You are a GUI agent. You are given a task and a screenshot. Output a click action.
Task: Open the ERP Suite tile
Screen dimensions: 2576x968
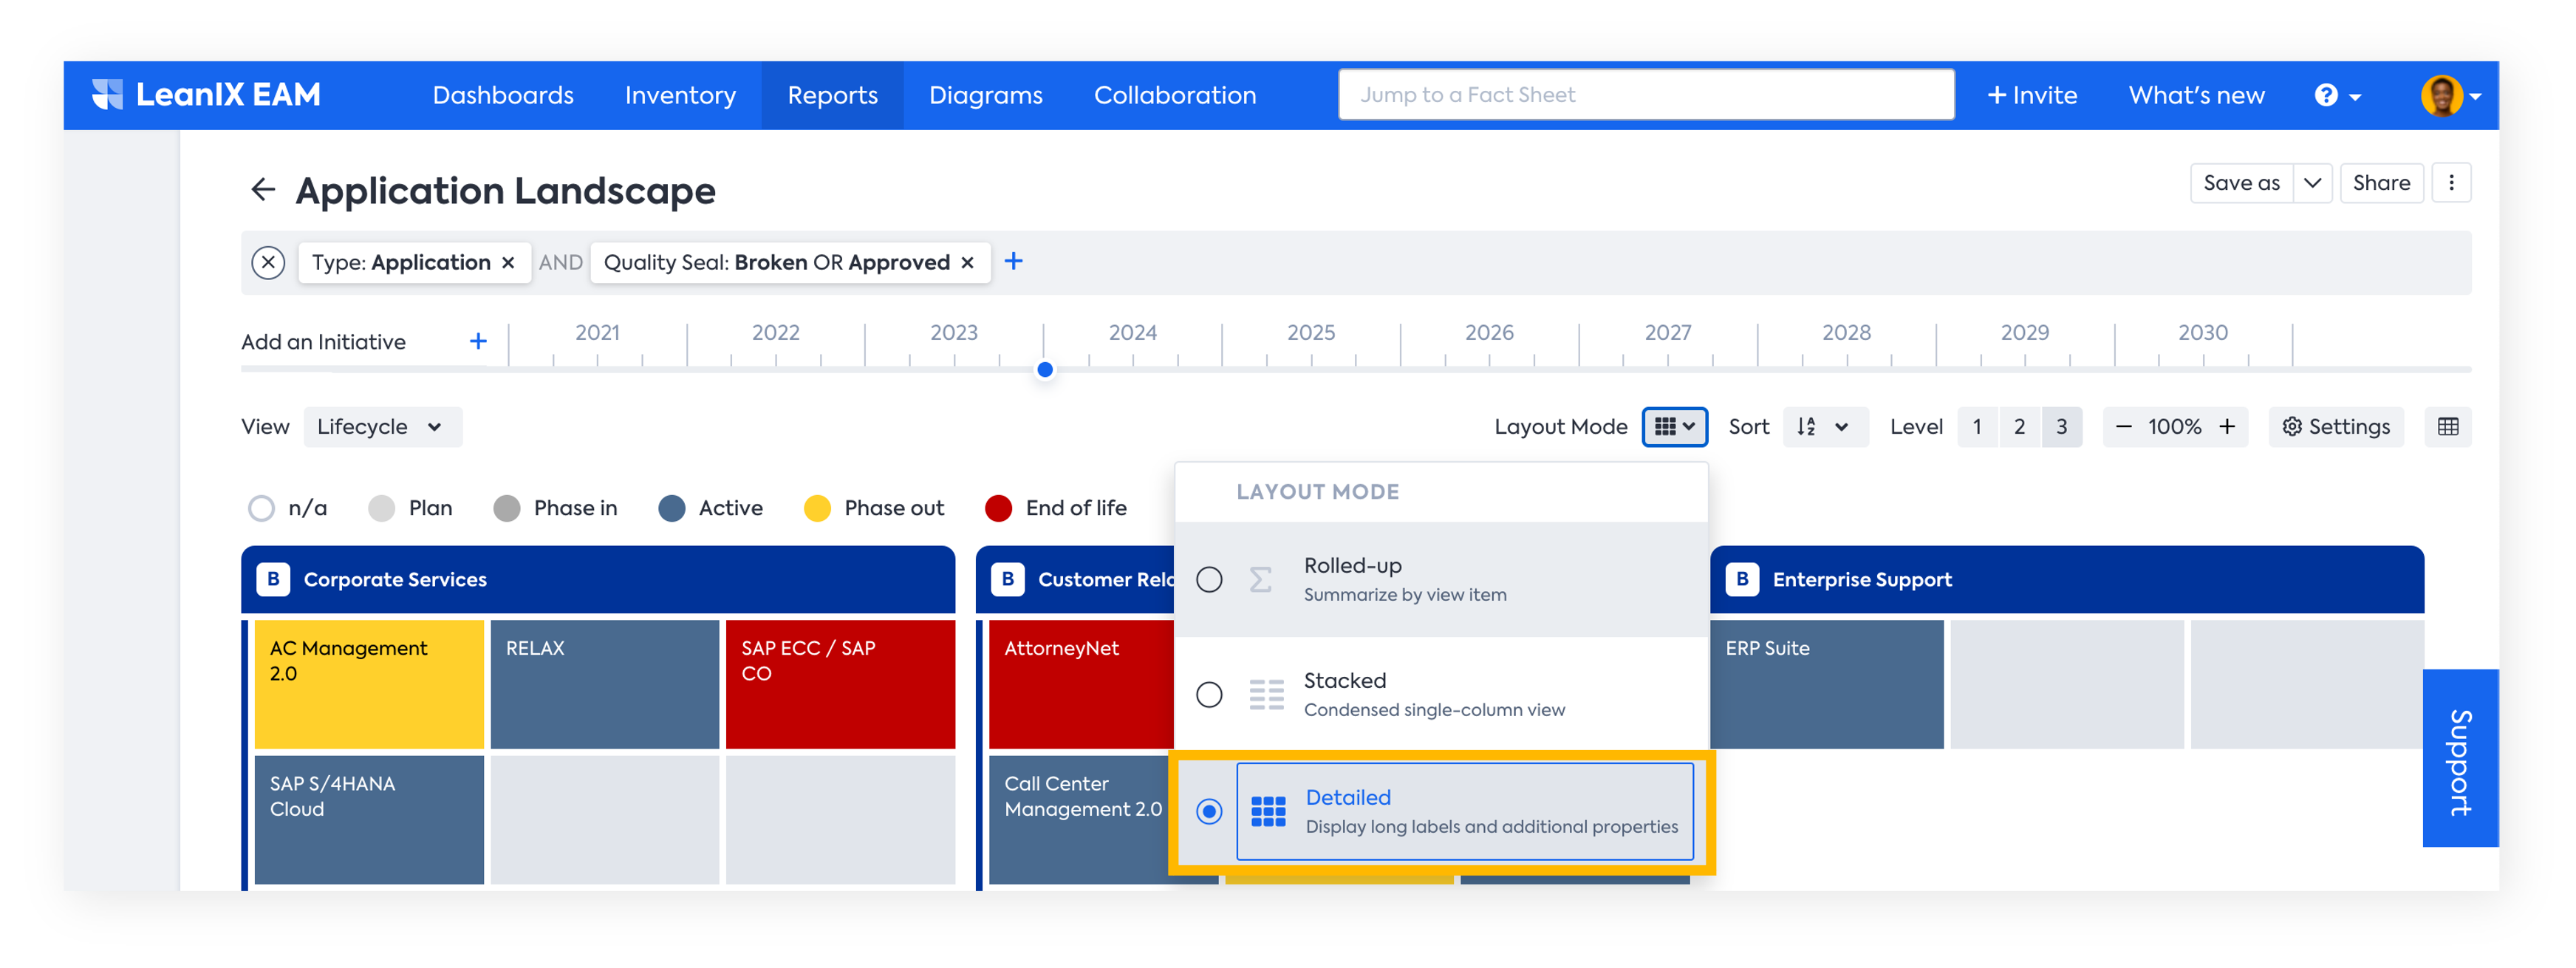click(x=1827, y=684)
